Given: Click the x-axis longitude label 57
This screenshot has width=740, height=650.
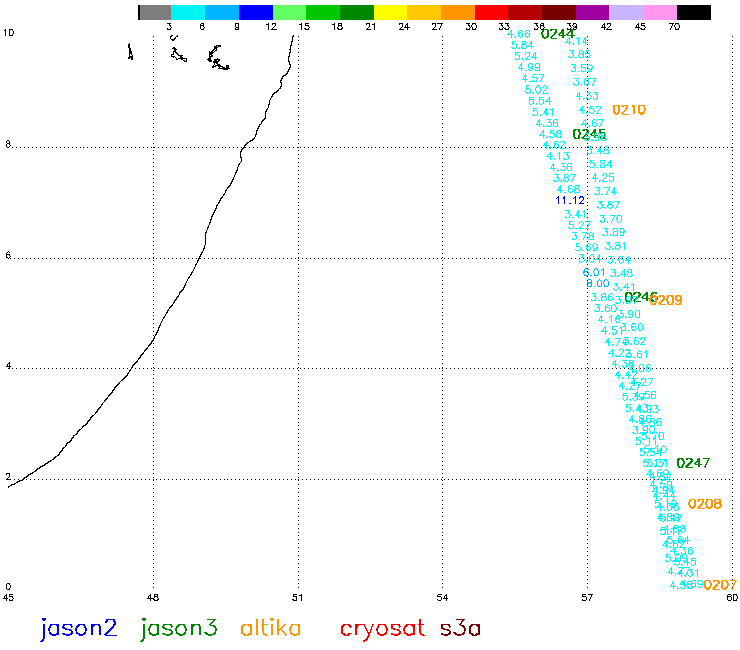Looking at the screenshot, I should (587, 598).
